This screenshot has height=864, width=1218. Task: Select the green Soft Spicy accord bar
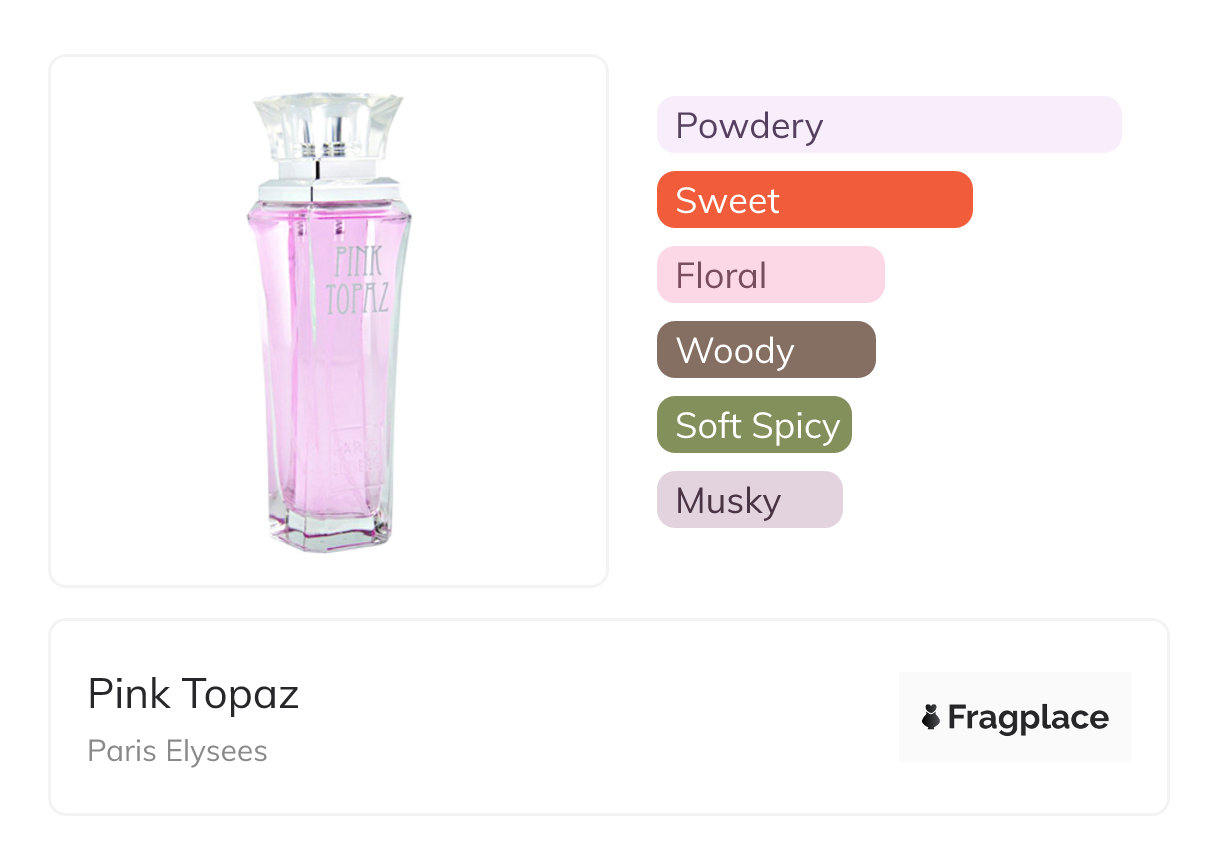754,425
